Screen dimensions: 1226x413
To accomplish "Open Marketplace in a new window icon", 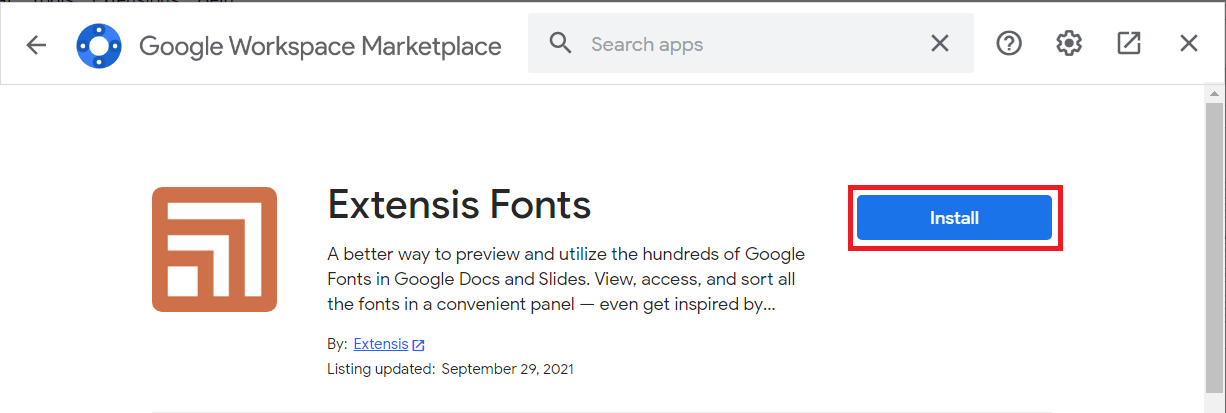I will click(1129, 44).
